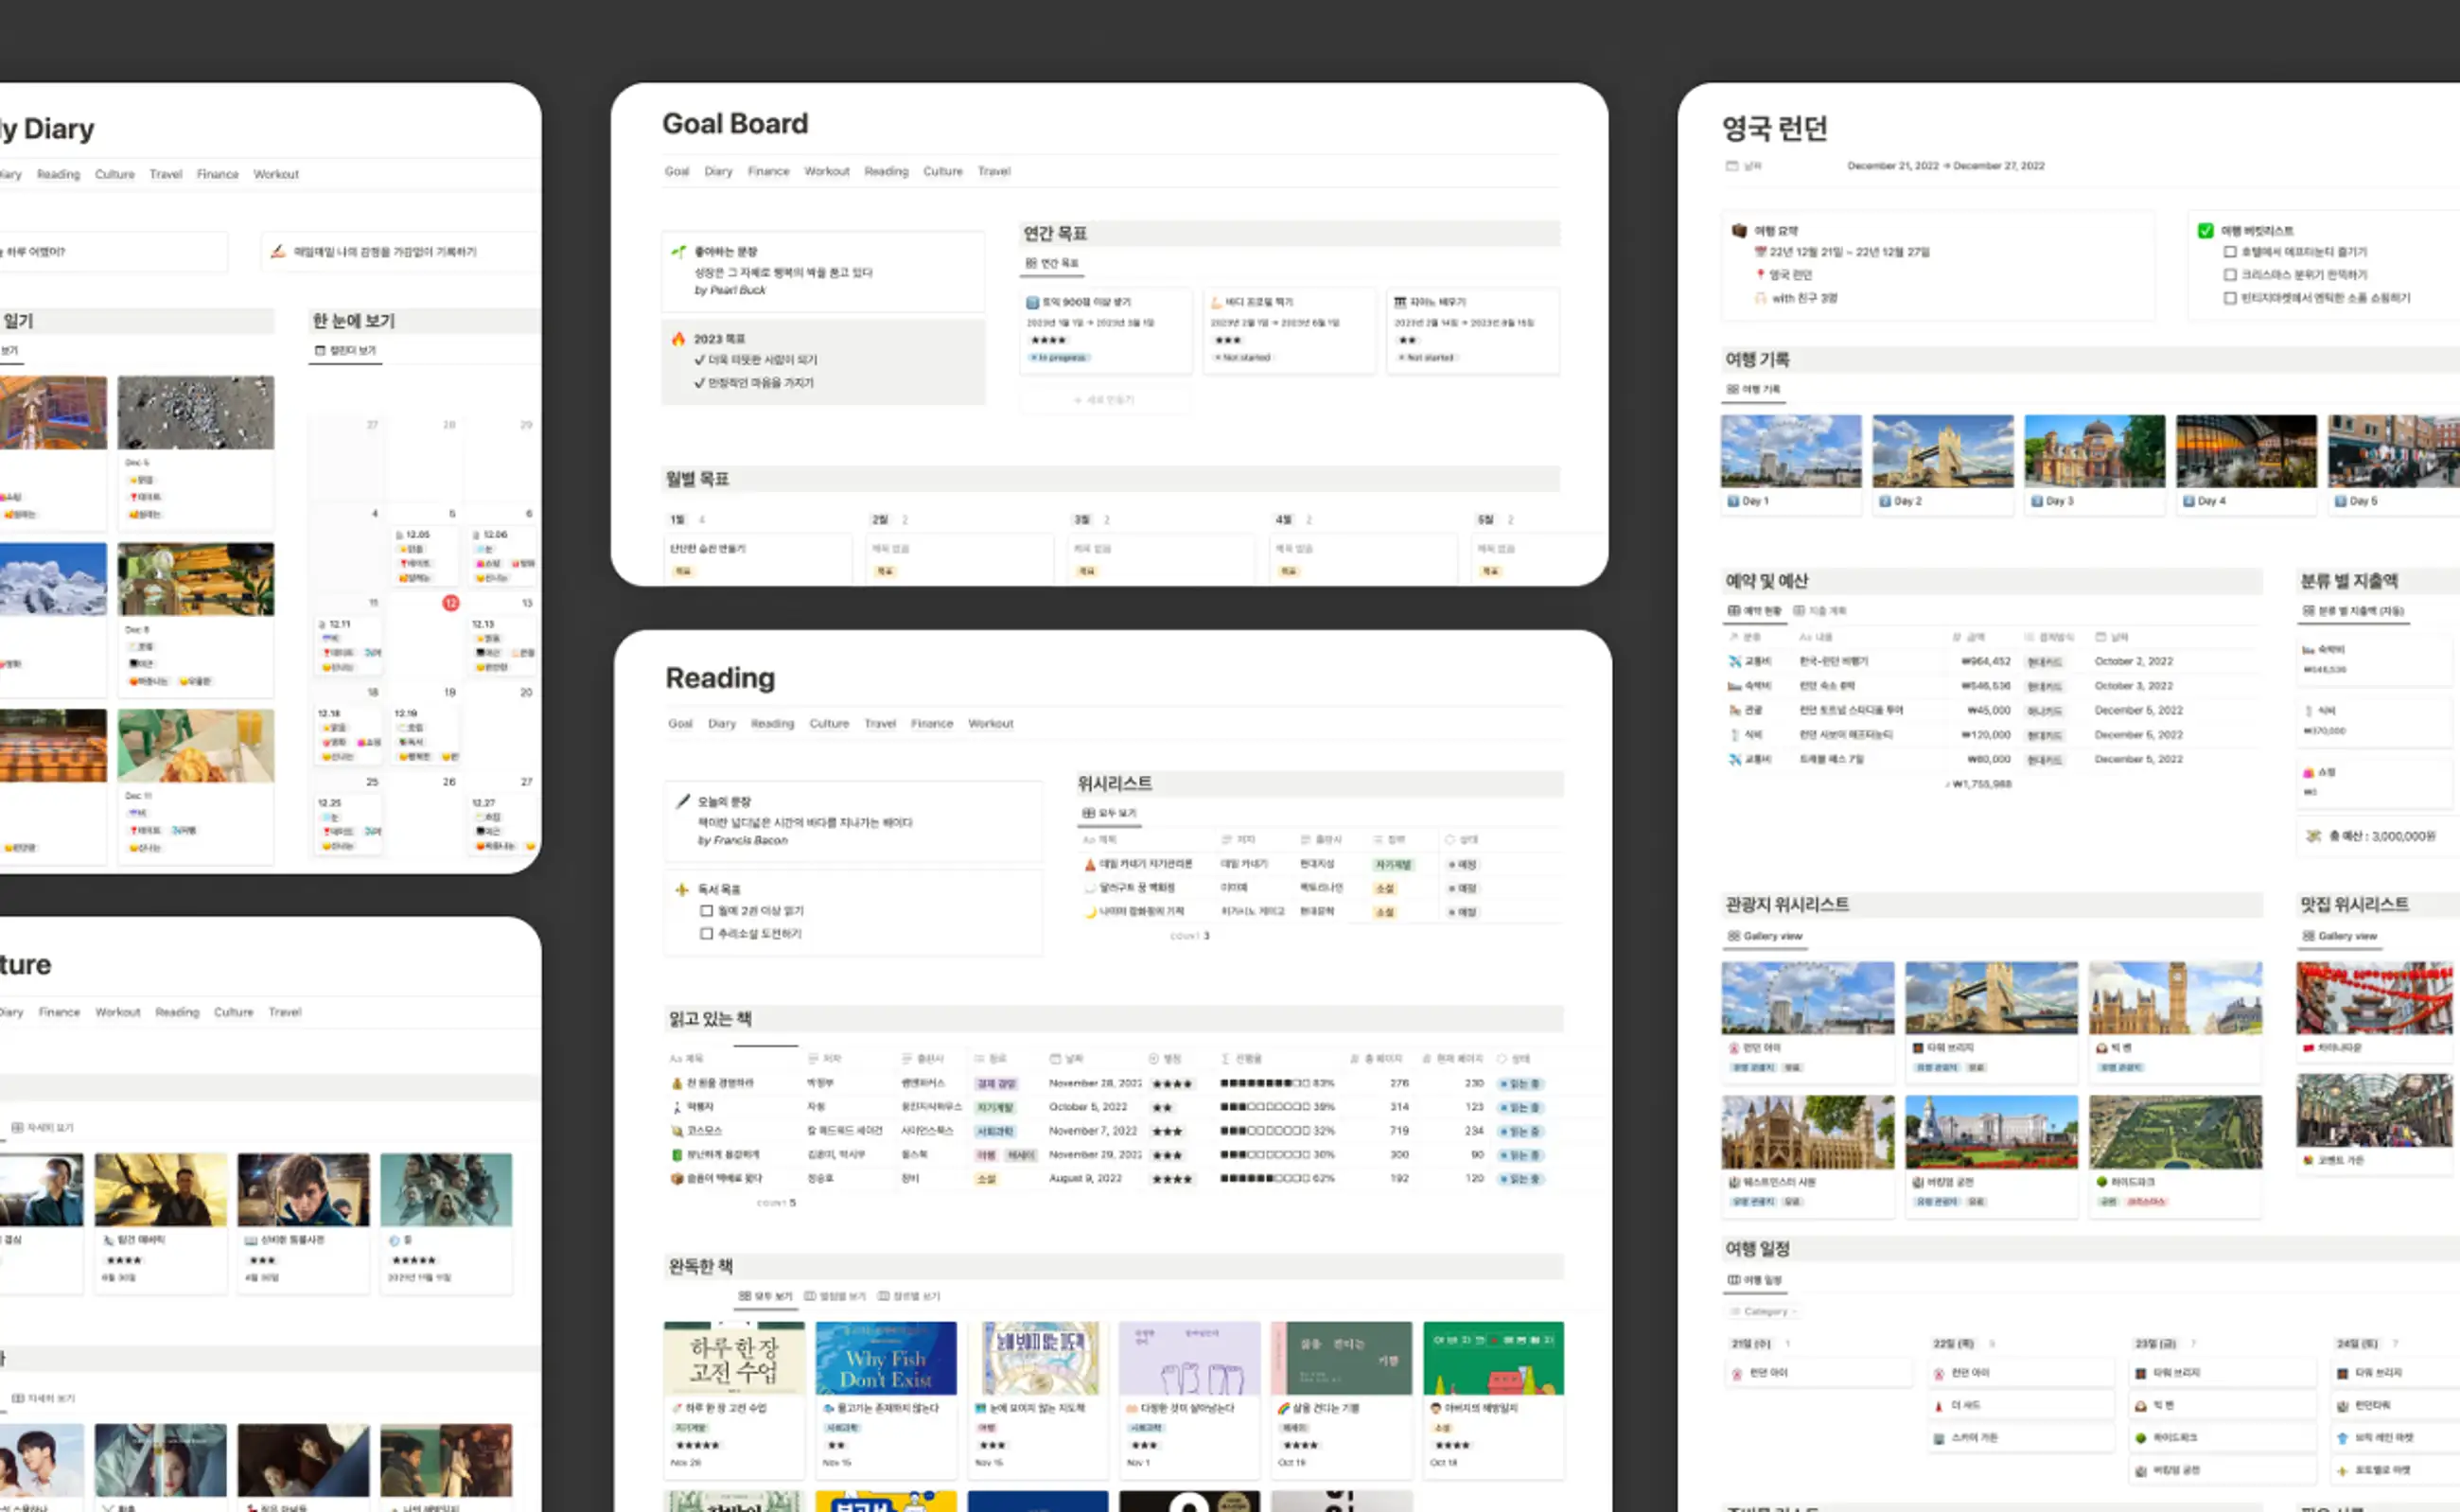Open Goal Board's Workout navigation link

tap(827, 171)
